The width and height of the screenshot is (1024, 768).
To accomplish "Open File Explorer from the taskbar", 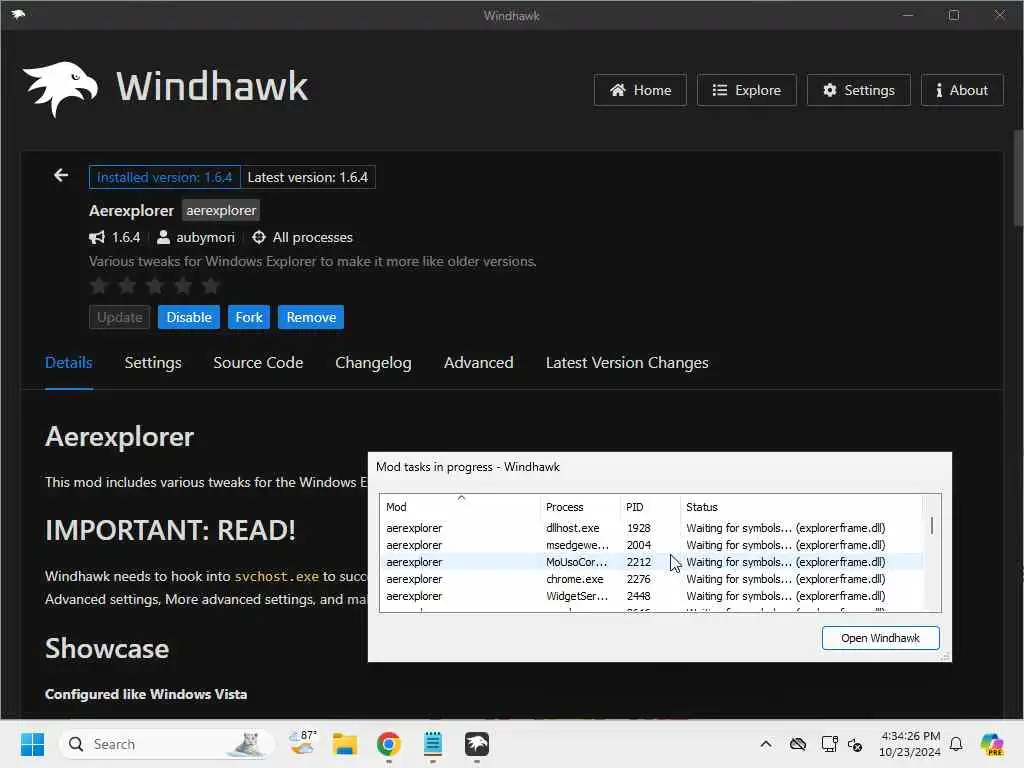I will 345,744.
